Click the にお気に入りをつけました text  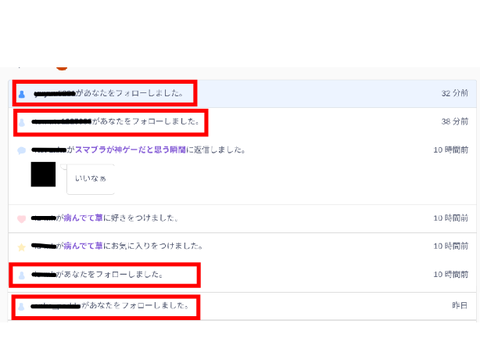tap(153, 246)
